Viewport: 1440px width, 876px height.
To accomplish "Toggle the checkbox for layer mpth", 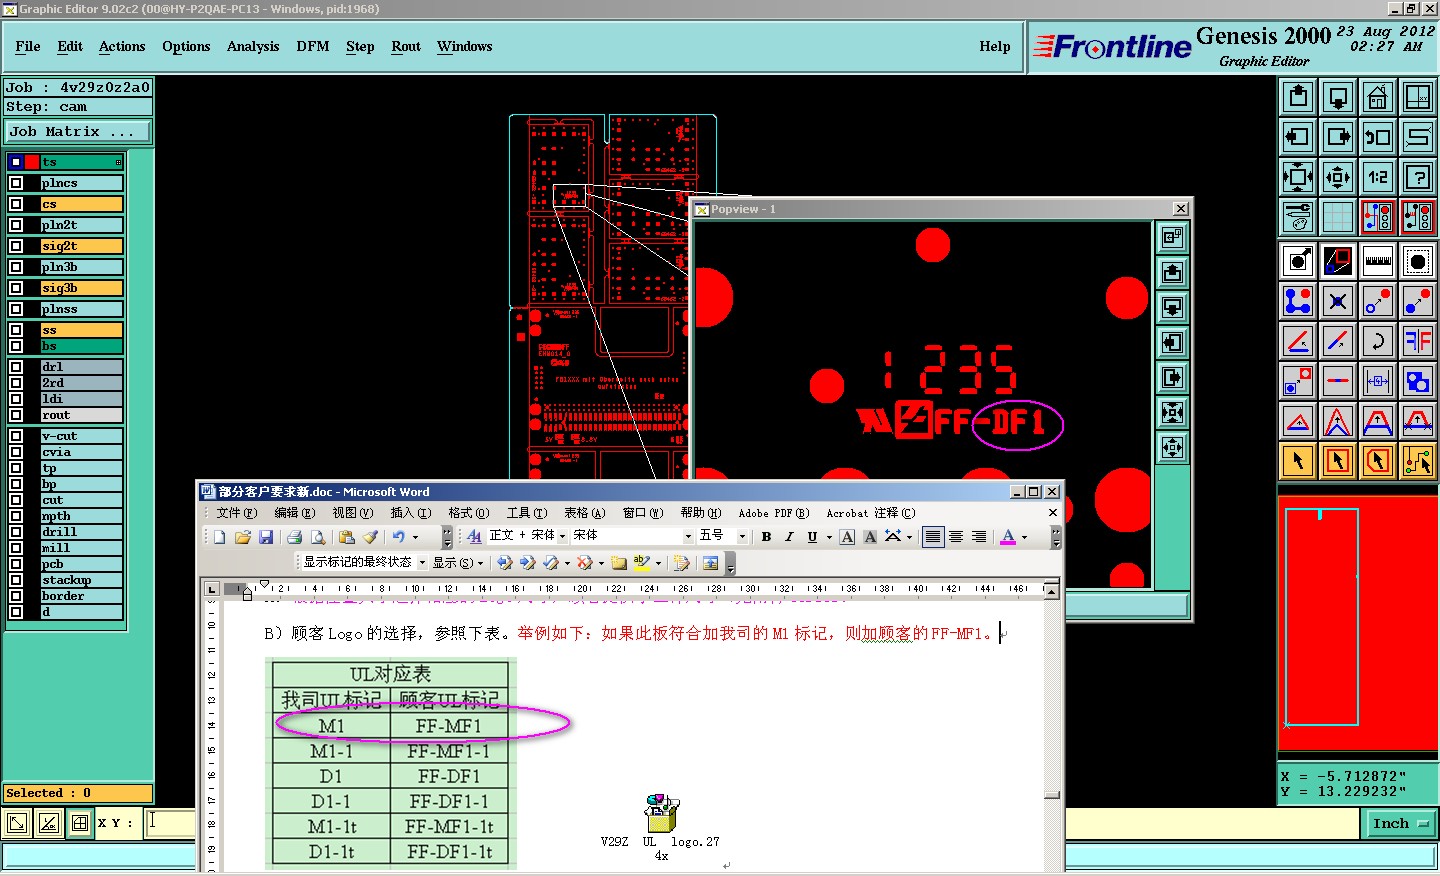I will [x=16, y=516].
